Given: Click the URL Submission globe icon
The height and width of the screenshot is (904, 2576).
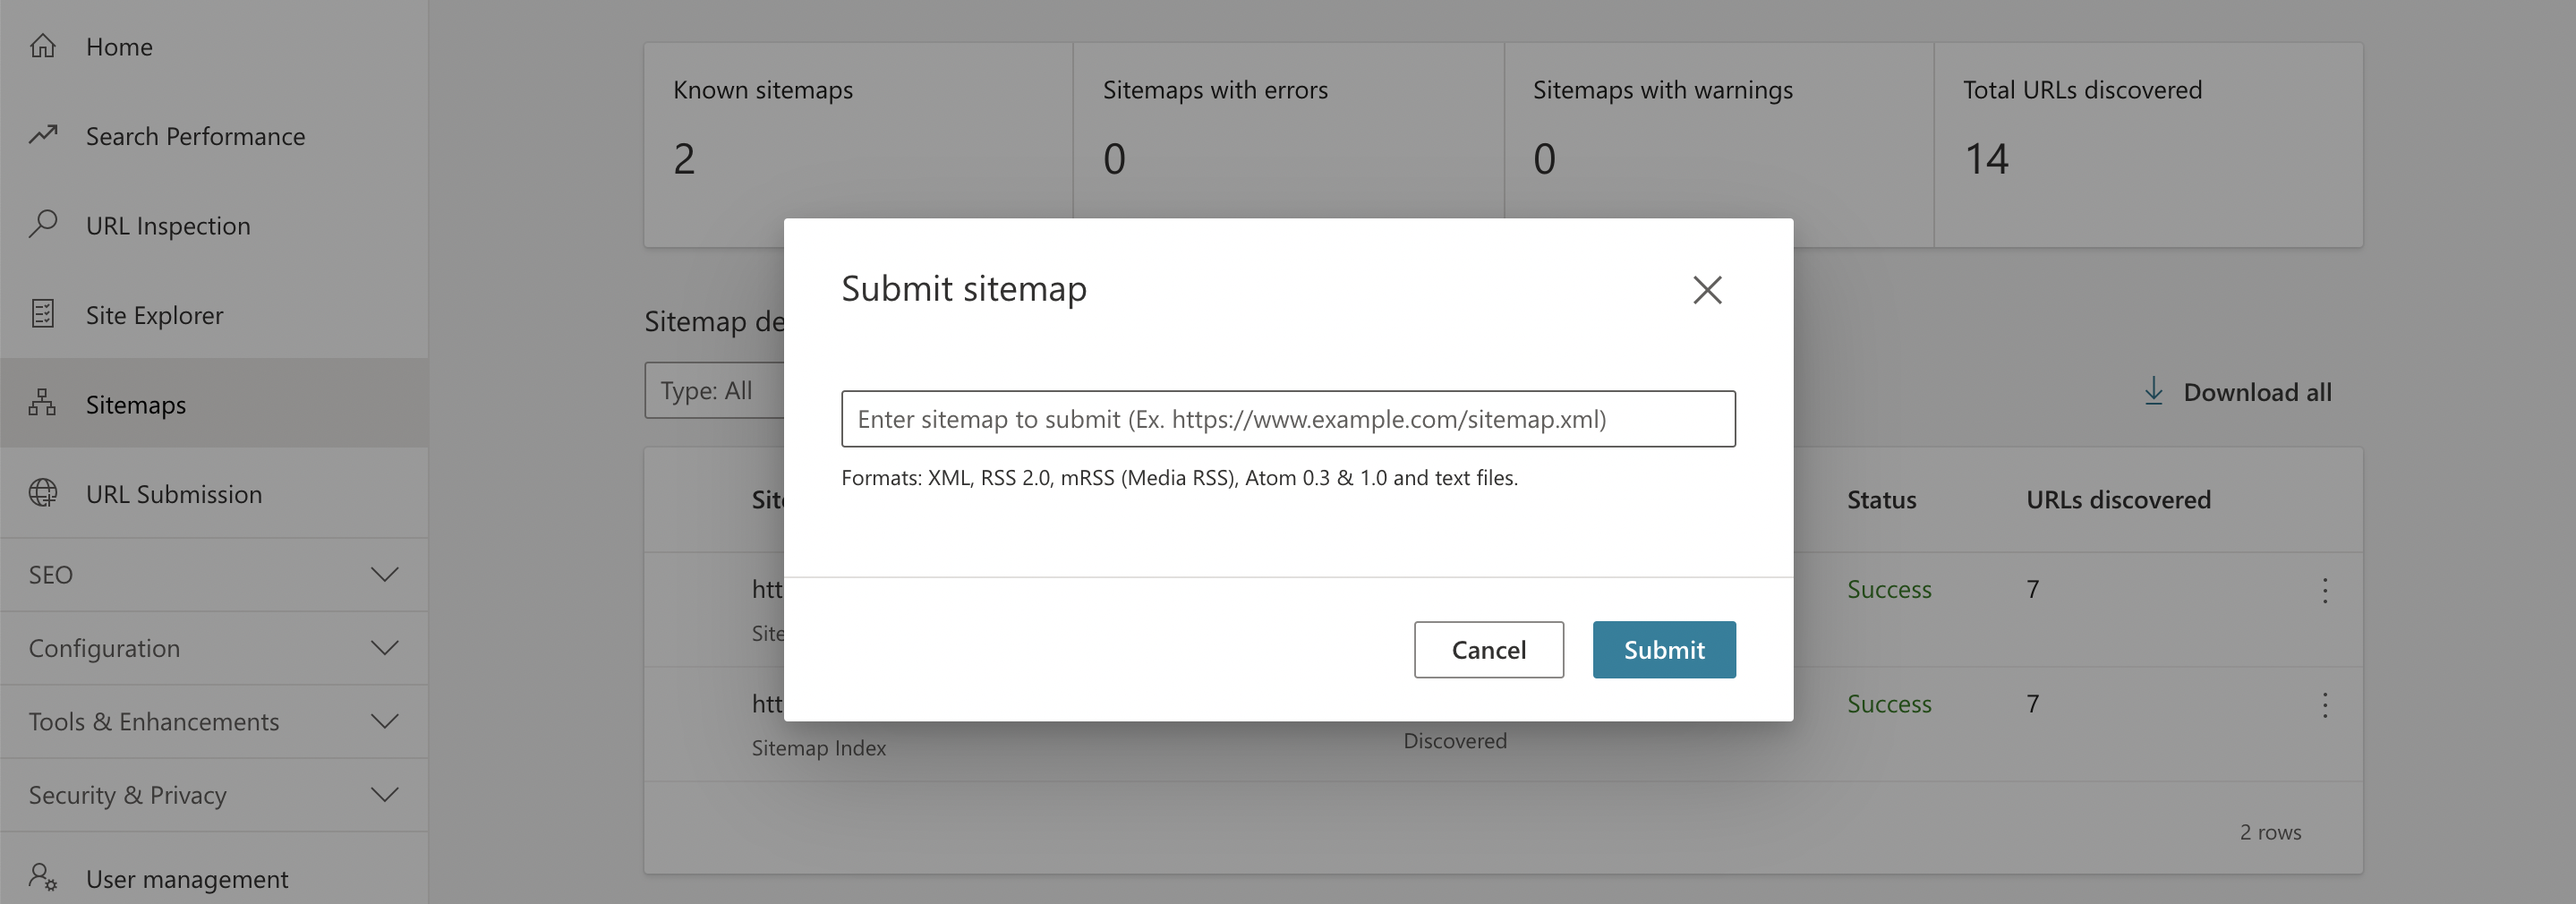Looking at the screenshot, I should [x=42, y=493].
